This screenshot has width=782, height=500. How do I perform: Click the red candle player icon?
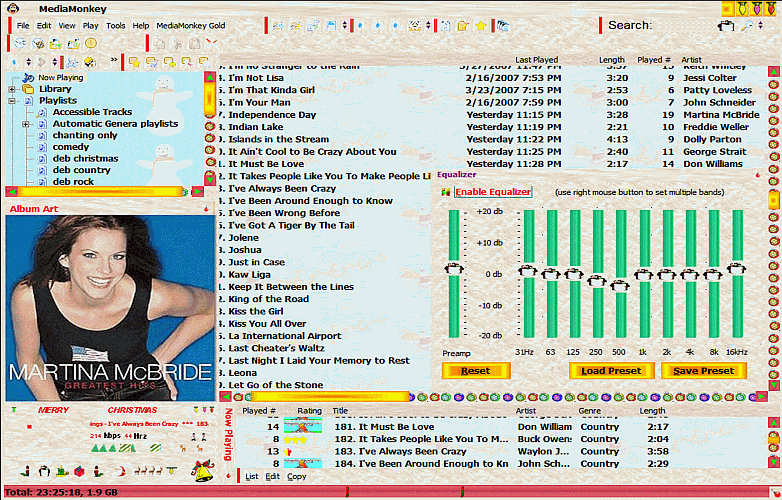[x=27, y=470]
